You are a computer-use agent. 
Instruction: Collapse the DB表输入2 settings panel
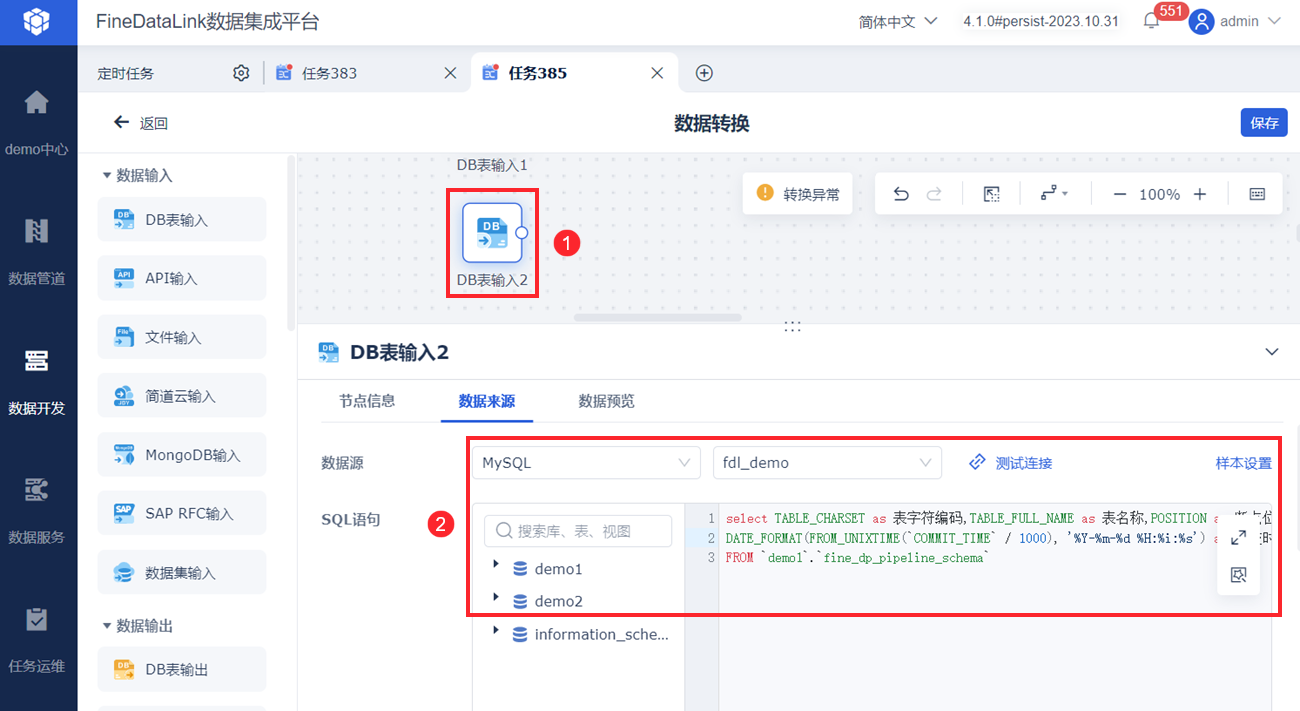coord(1272,352)
